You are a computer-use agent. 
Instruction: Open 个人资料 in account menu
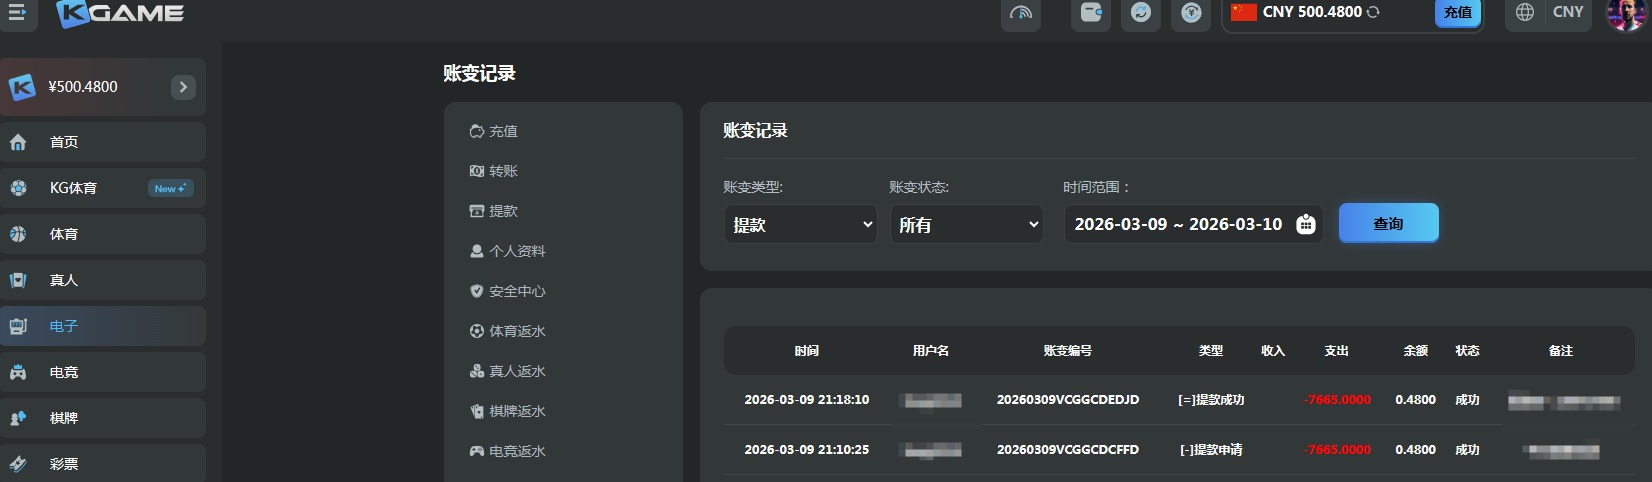coord(508,251)
